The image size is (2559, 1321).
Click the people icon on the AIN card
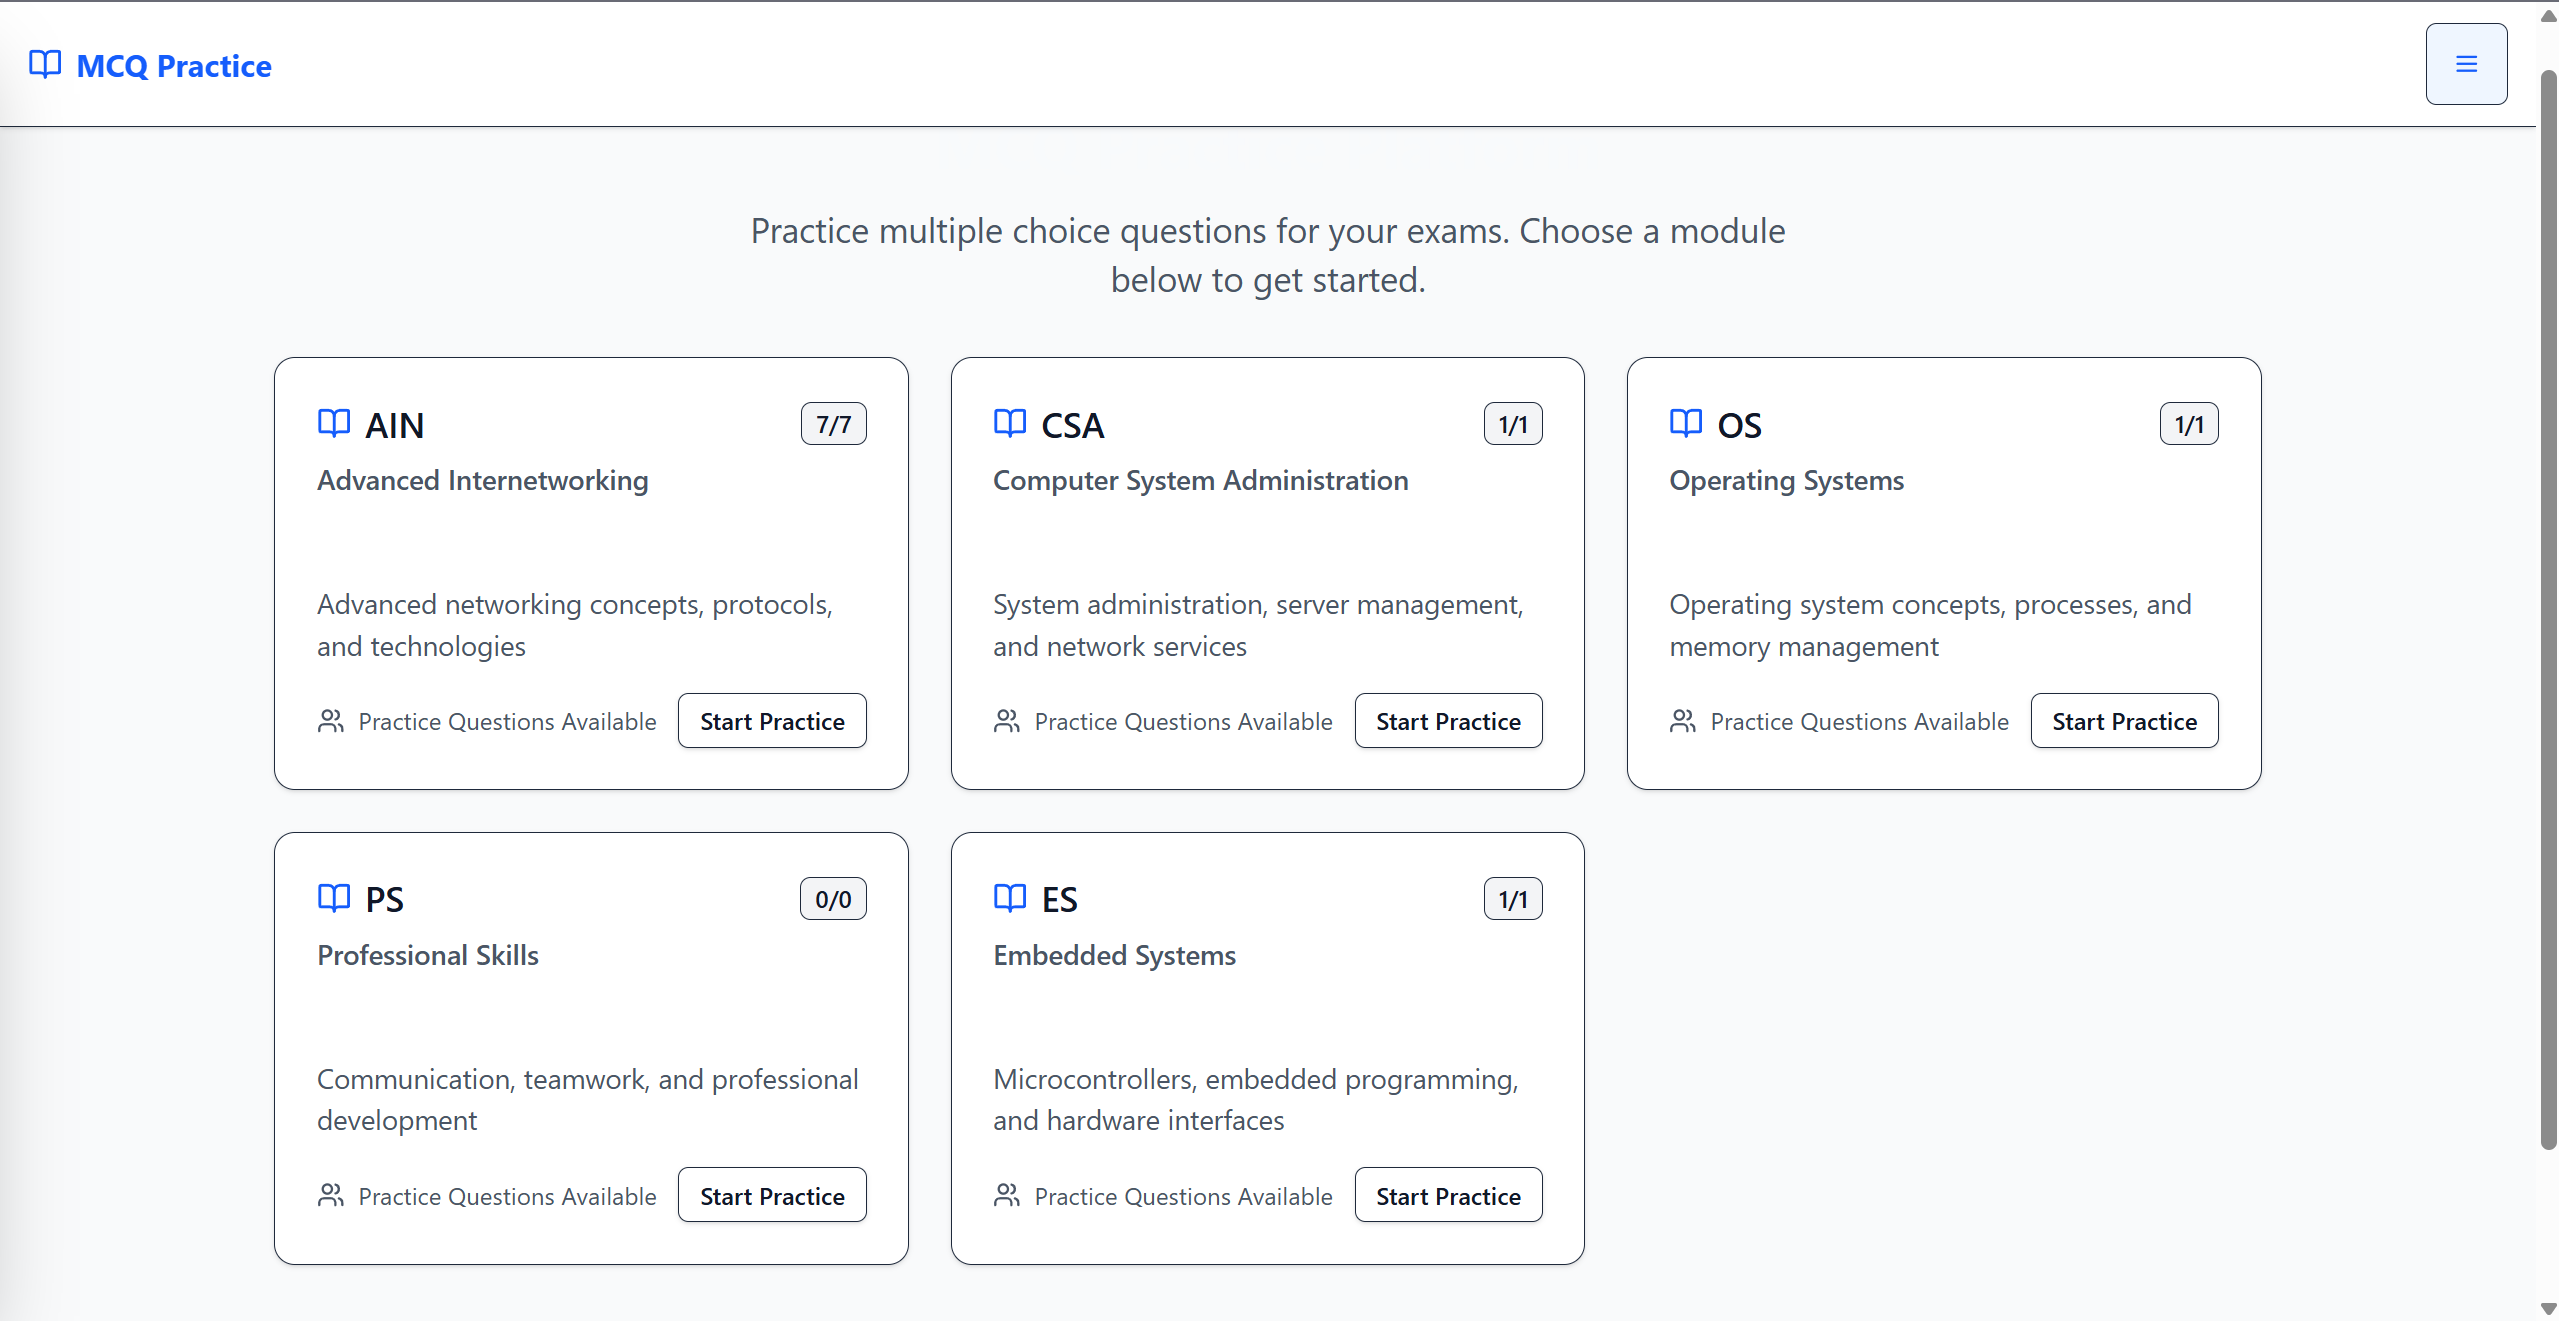pyautogui.click(x=331, y=720)
